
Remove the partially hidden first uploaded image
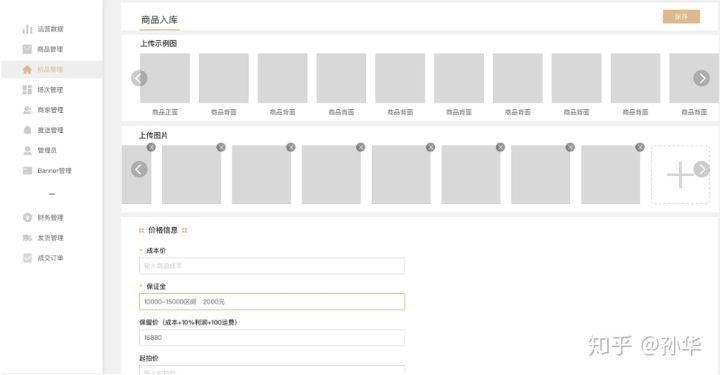point(151,147)
